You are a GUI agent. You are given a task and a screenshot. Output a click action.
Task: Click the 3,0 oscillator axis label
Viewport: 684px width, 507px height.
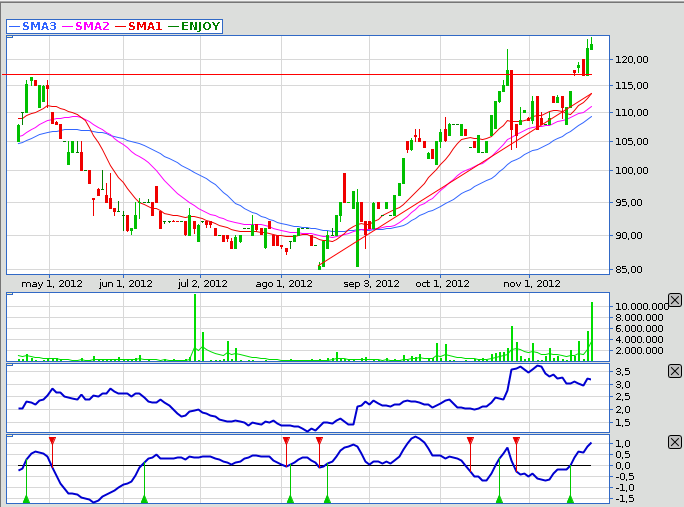click(622, 385)
